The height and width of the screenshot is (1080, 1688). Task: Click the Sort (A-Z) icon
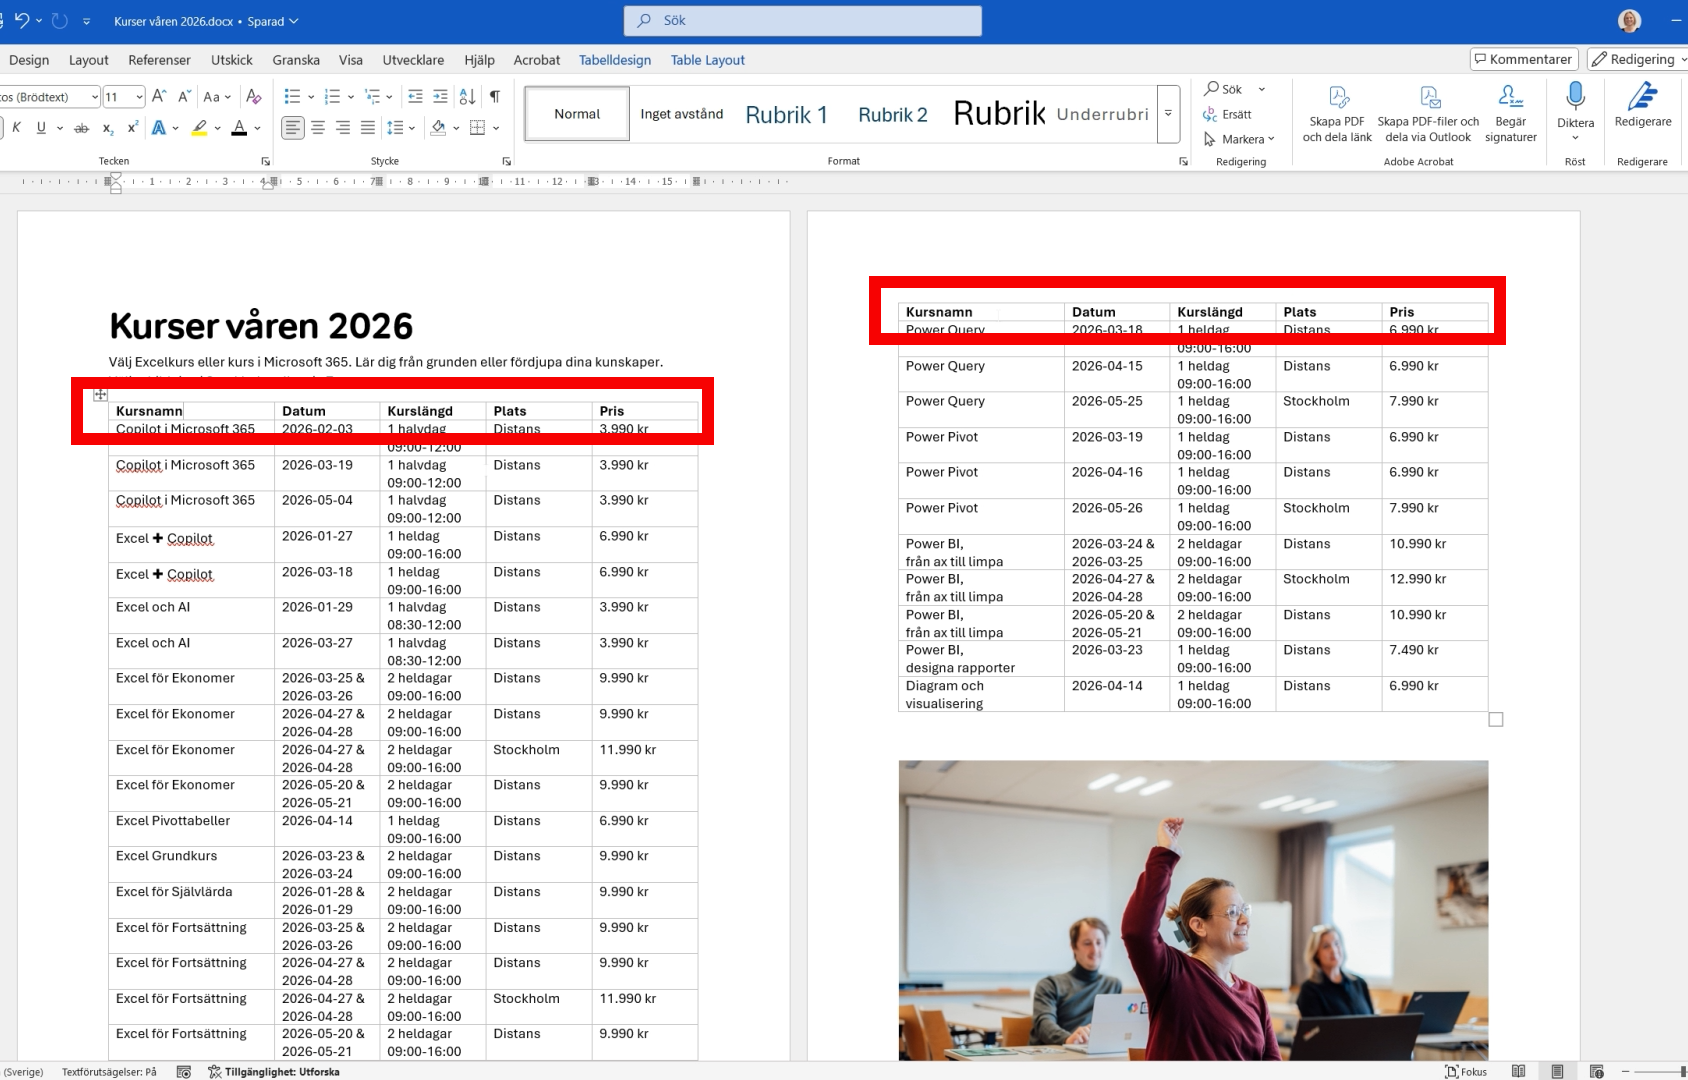click(x=467, y=97)
